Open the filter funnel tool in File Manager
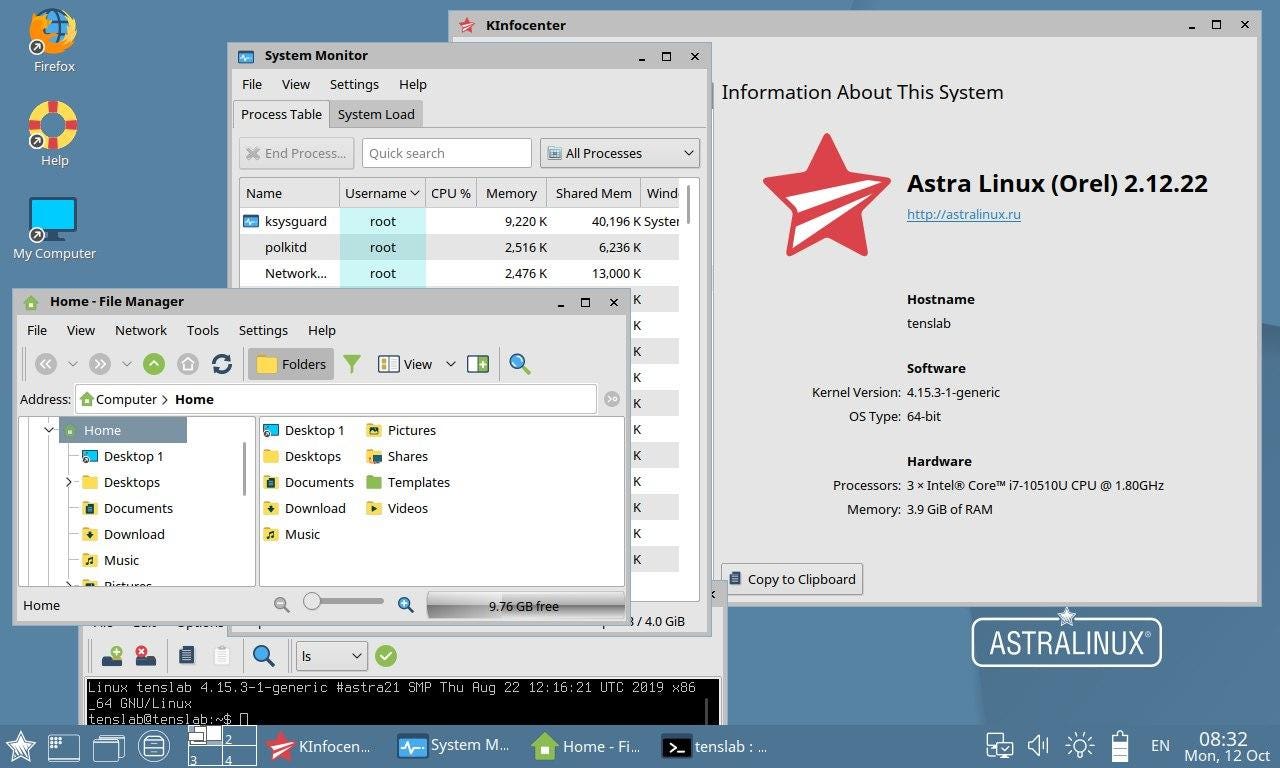The width and height of the screenshot is (1280, 768). pos(352,364)
